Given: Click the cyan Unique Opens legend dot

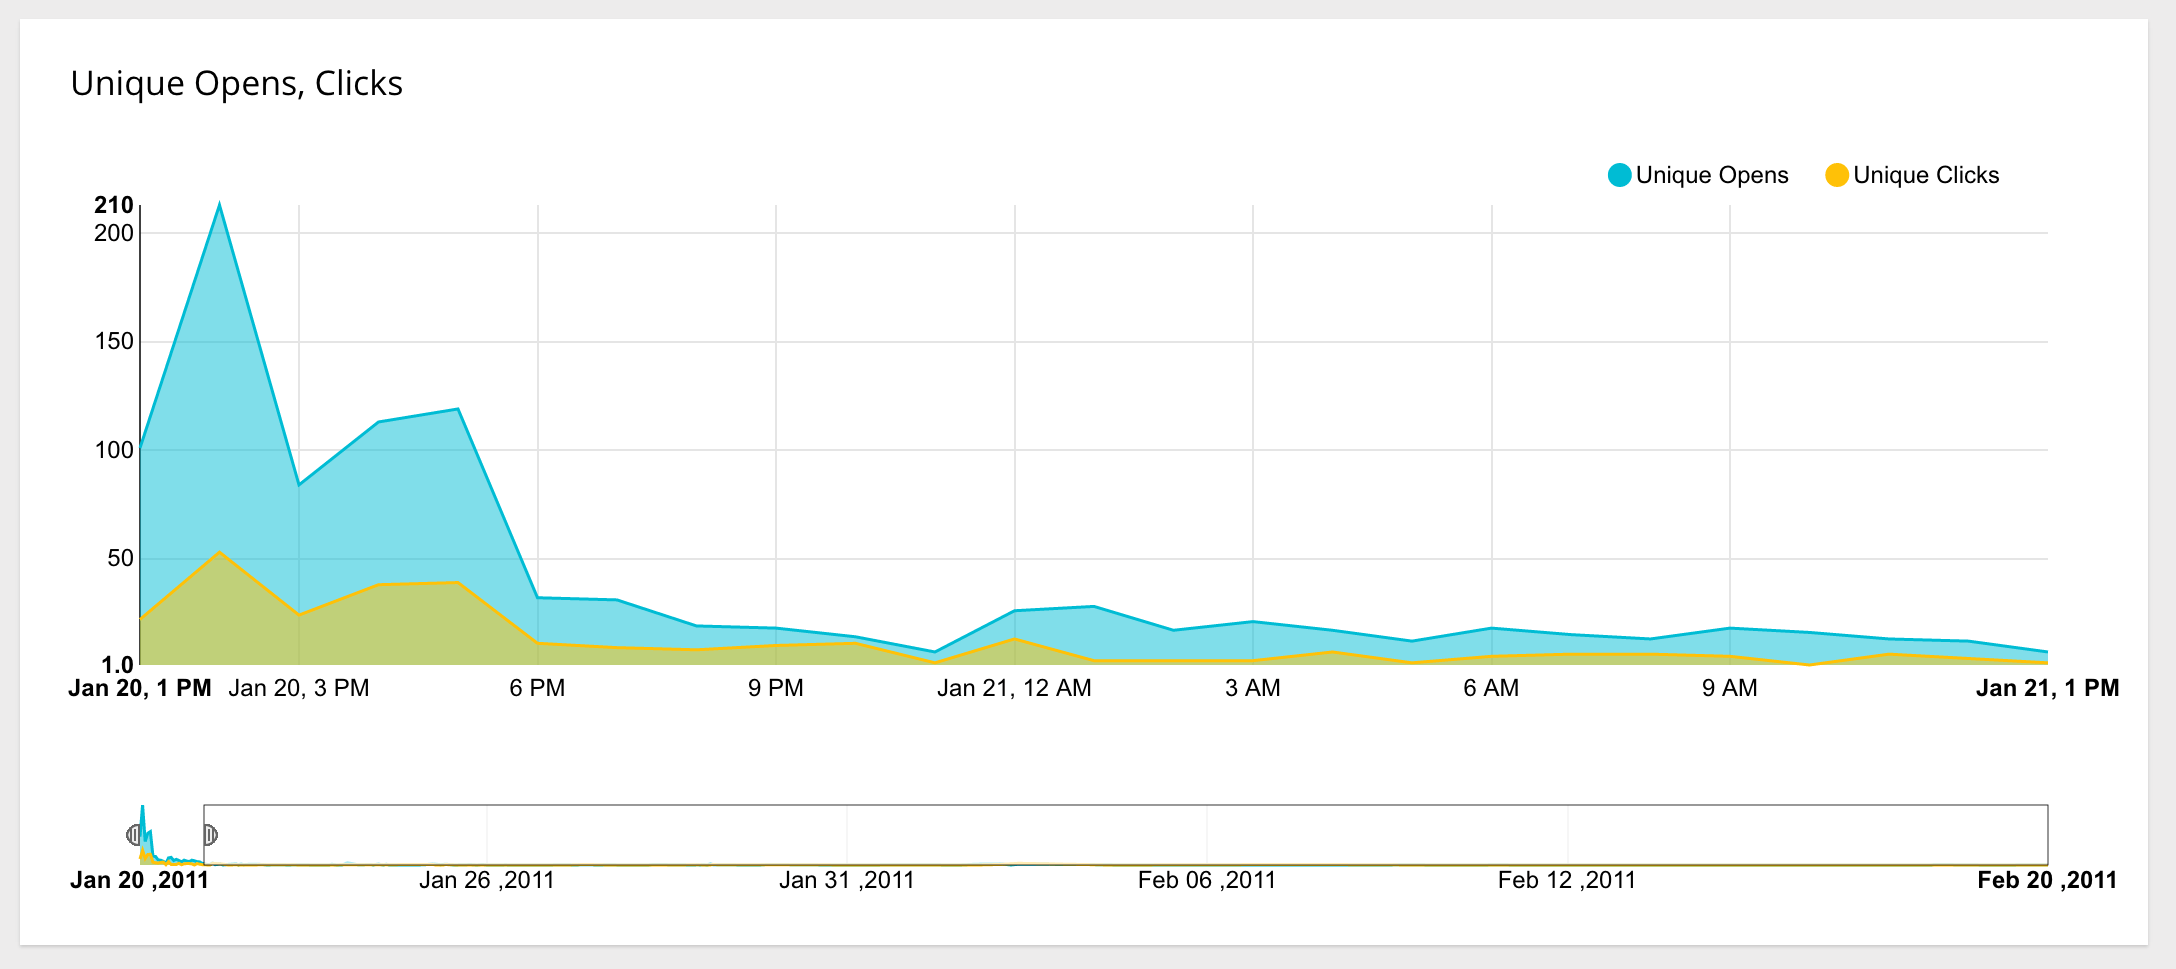Looking at the screenshot, I should click(1620, 174).
